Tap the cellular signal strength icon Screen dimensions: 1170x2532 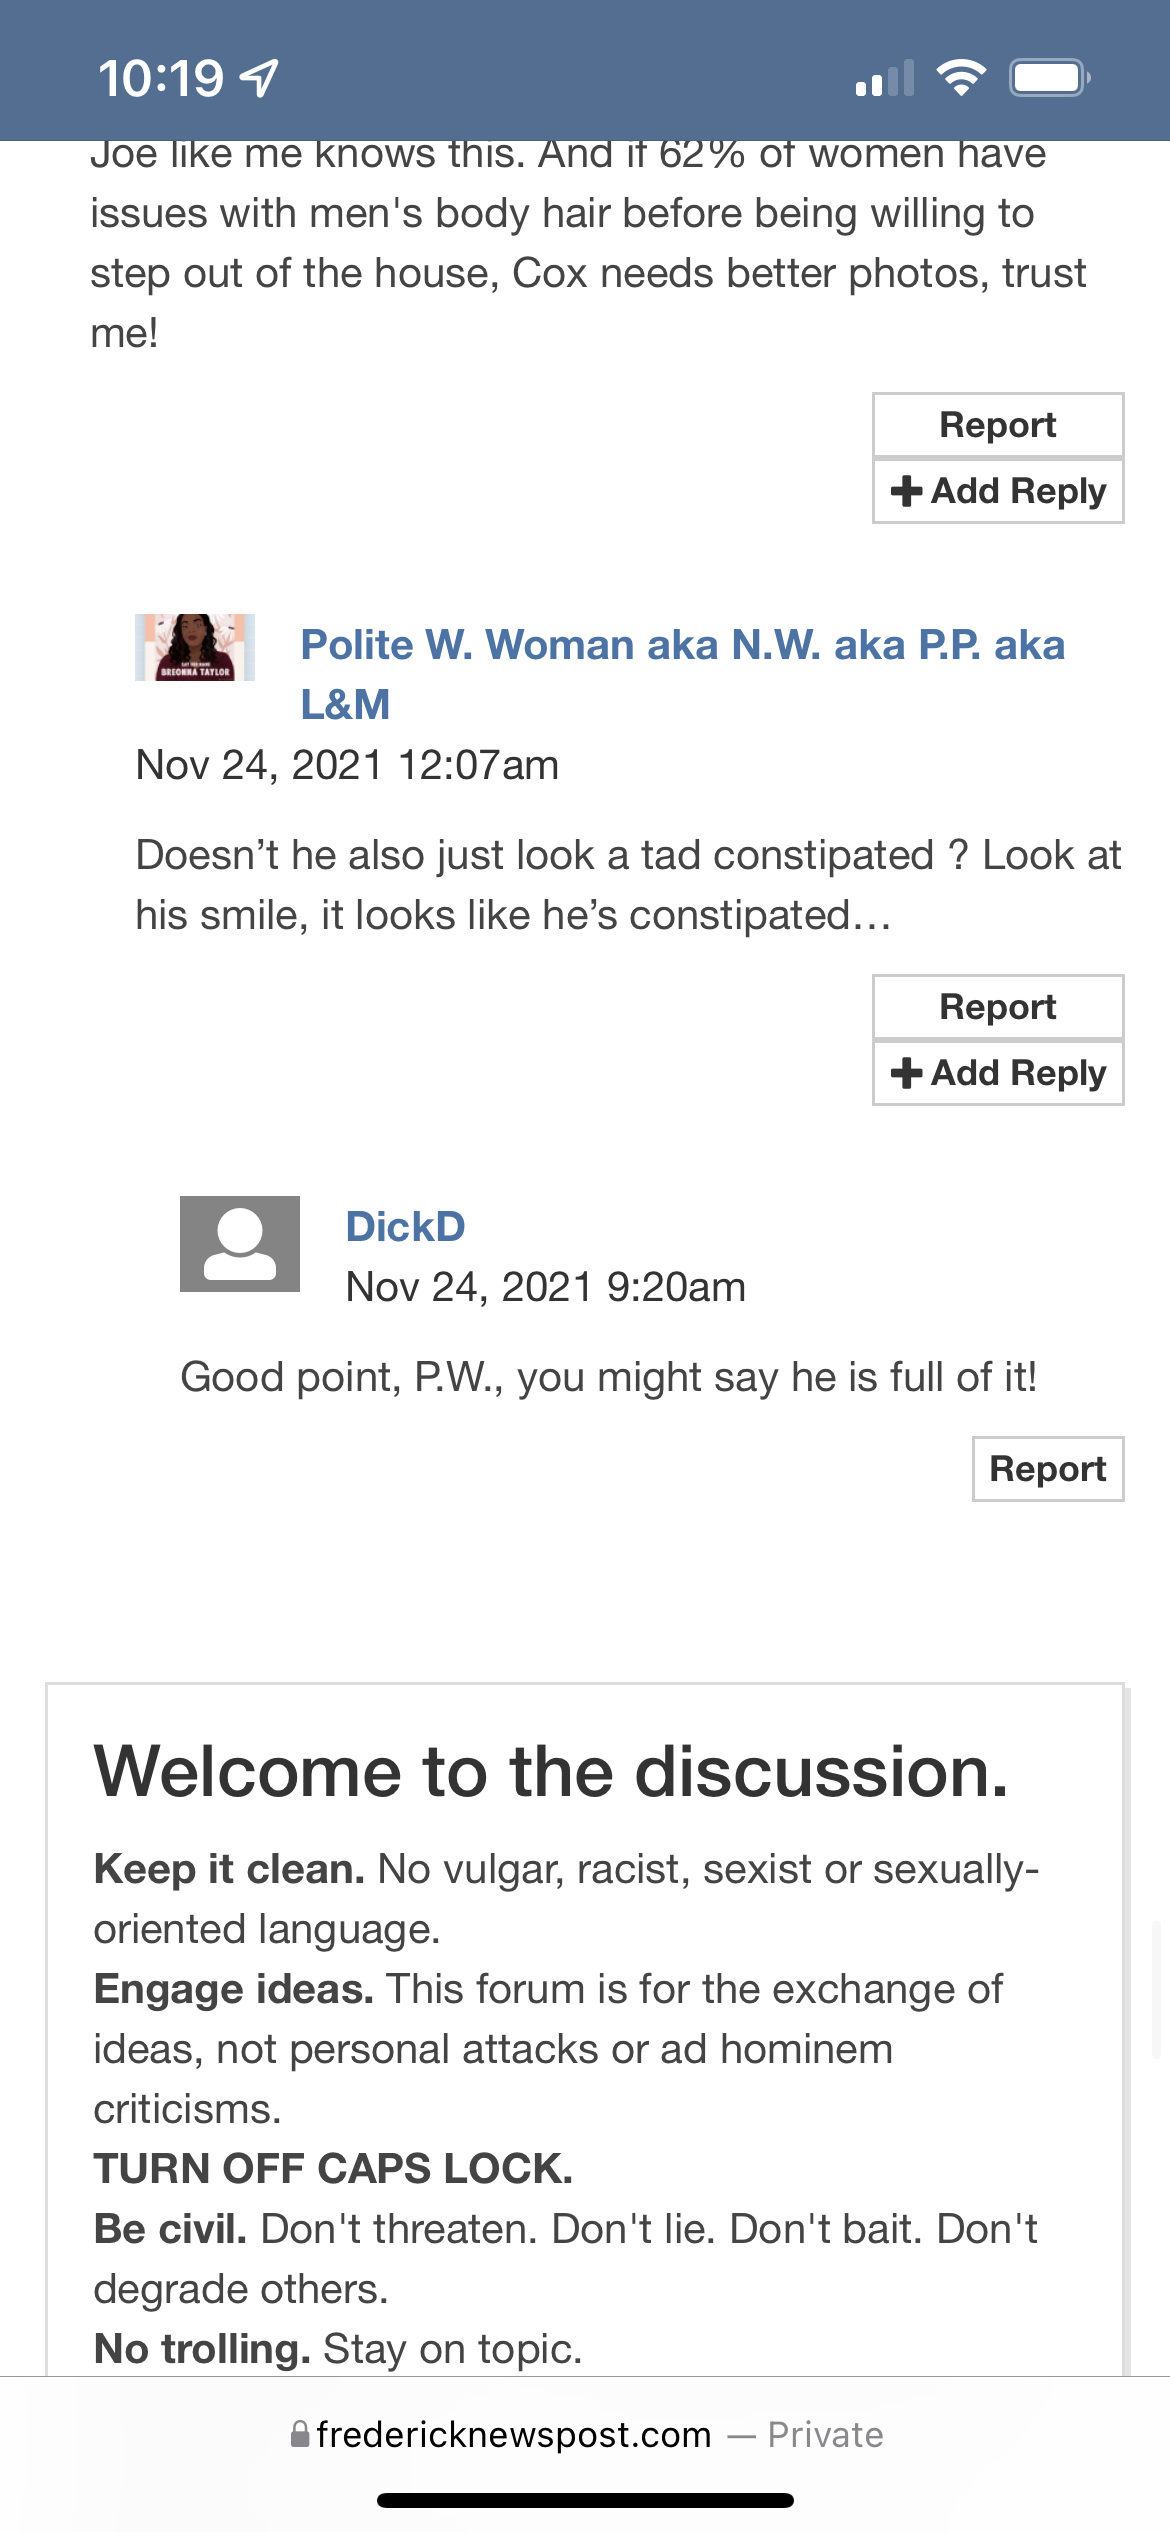pos(885,78)
